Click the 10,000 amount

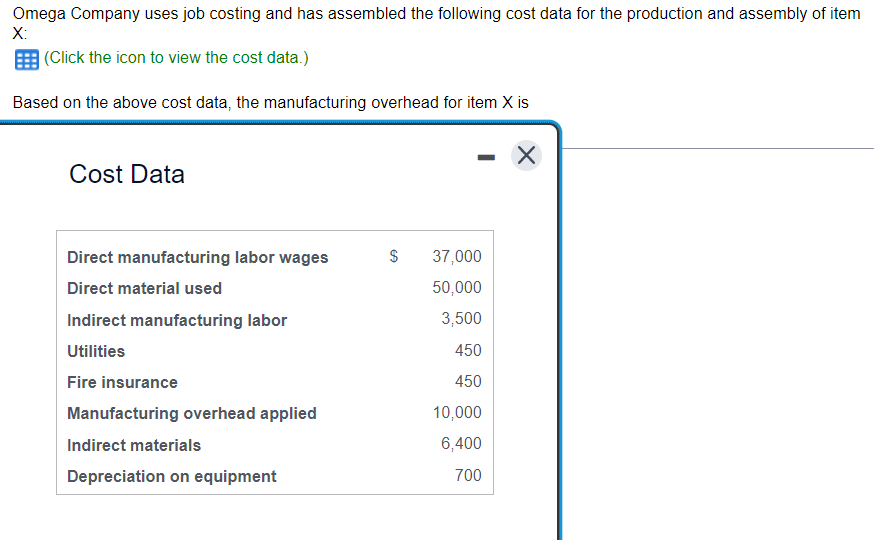click(x=457, y=412)
